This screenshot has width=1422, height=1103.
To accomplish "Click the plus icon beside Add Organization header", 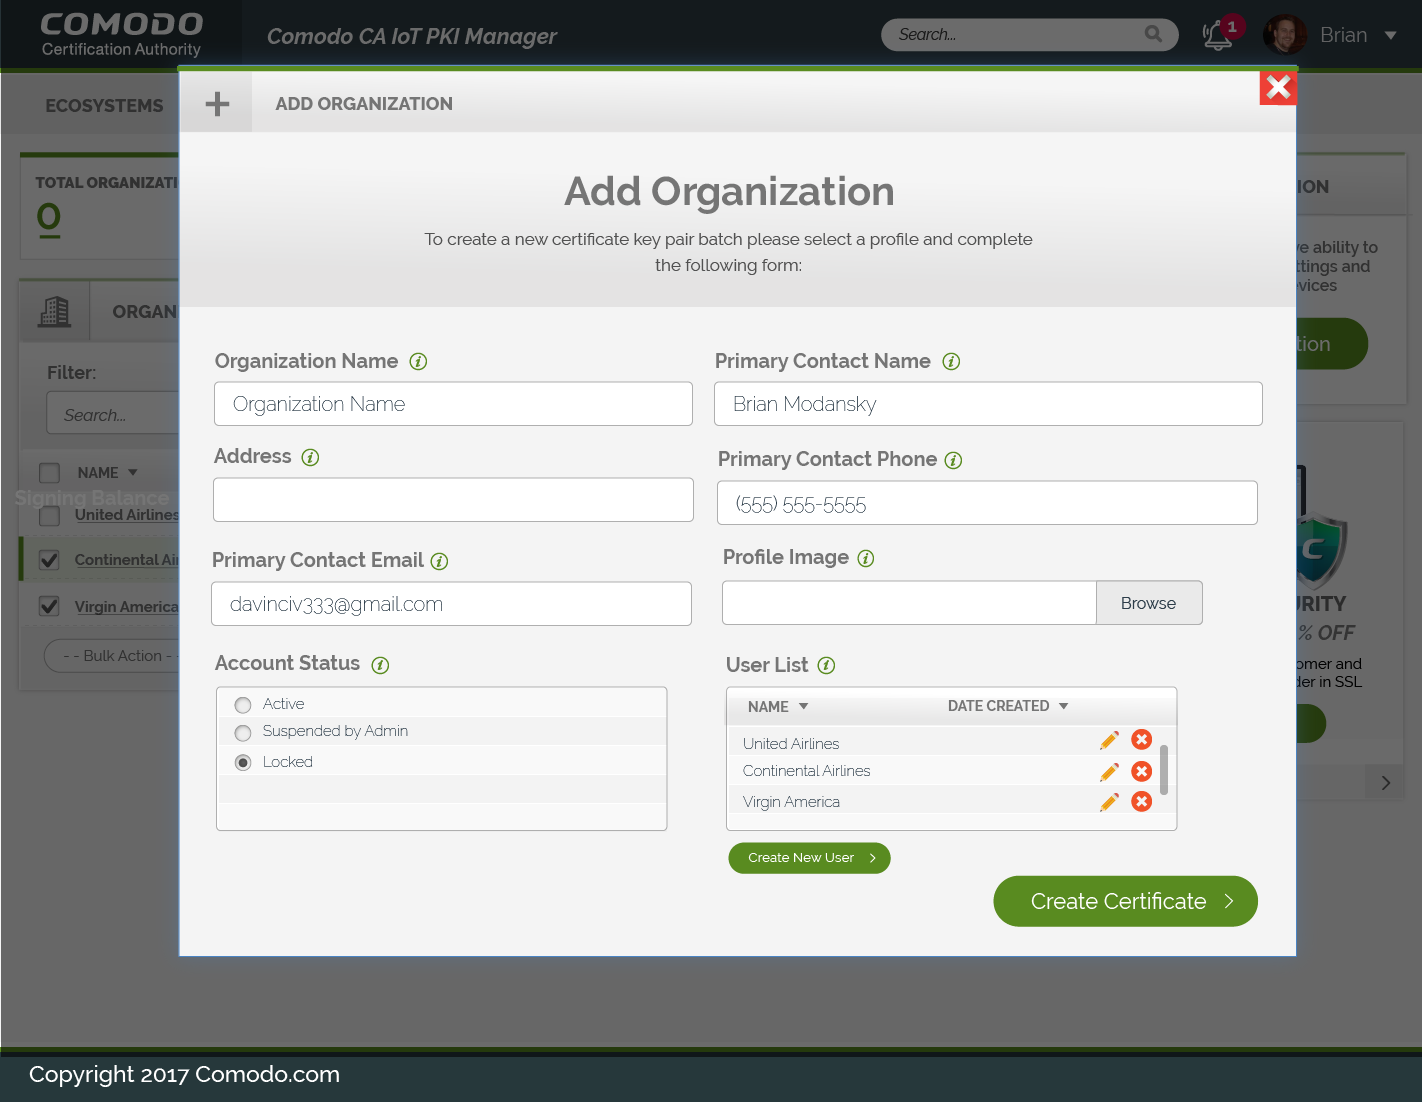I will [x=217, y=104].
